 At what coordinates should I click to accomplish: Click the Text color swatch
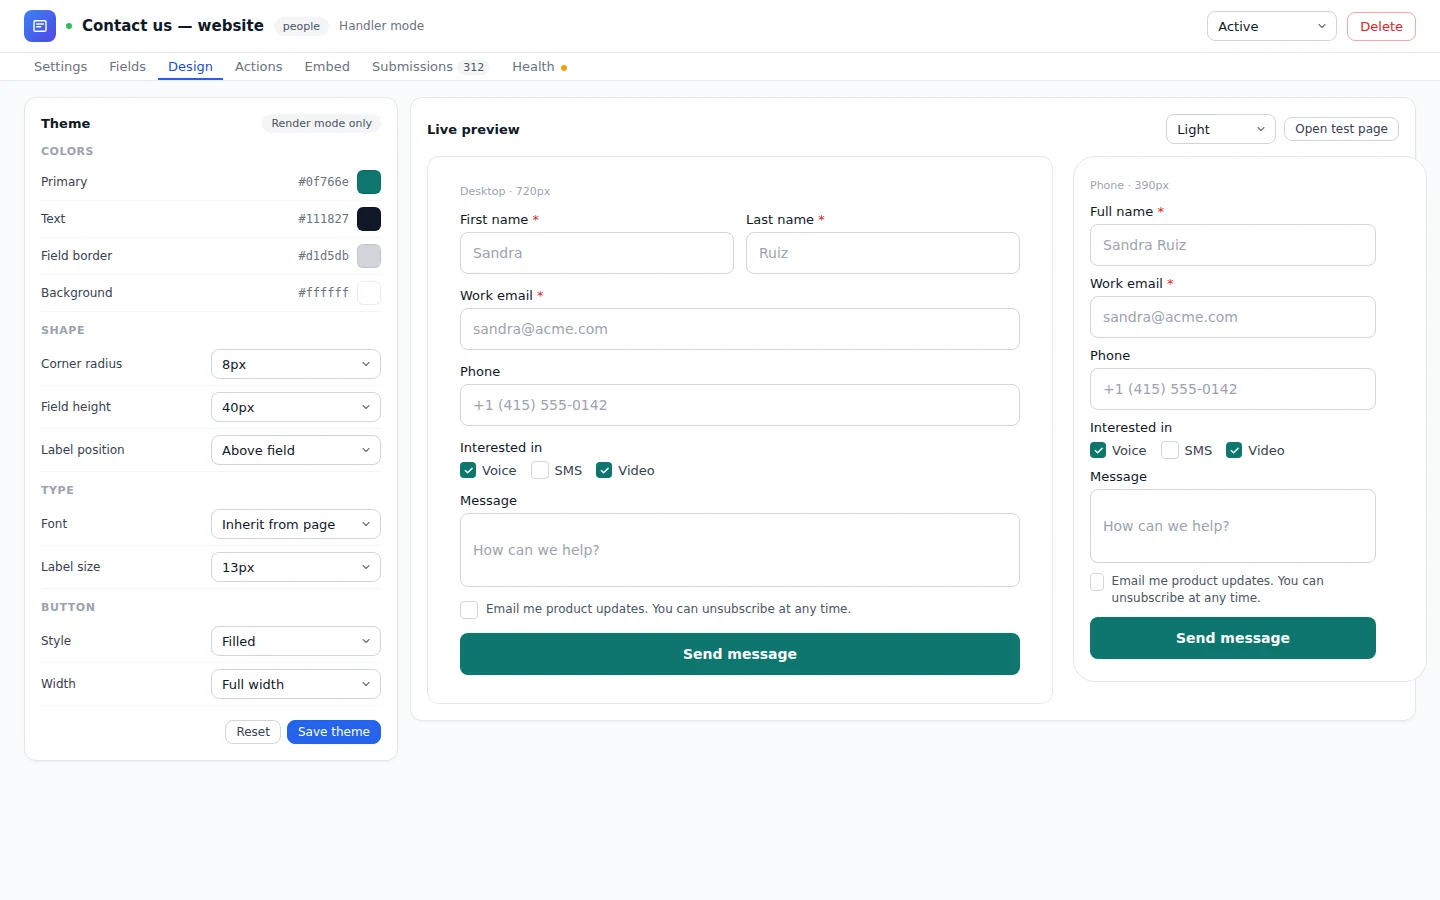pyautogui.click(x=369, y=219)
